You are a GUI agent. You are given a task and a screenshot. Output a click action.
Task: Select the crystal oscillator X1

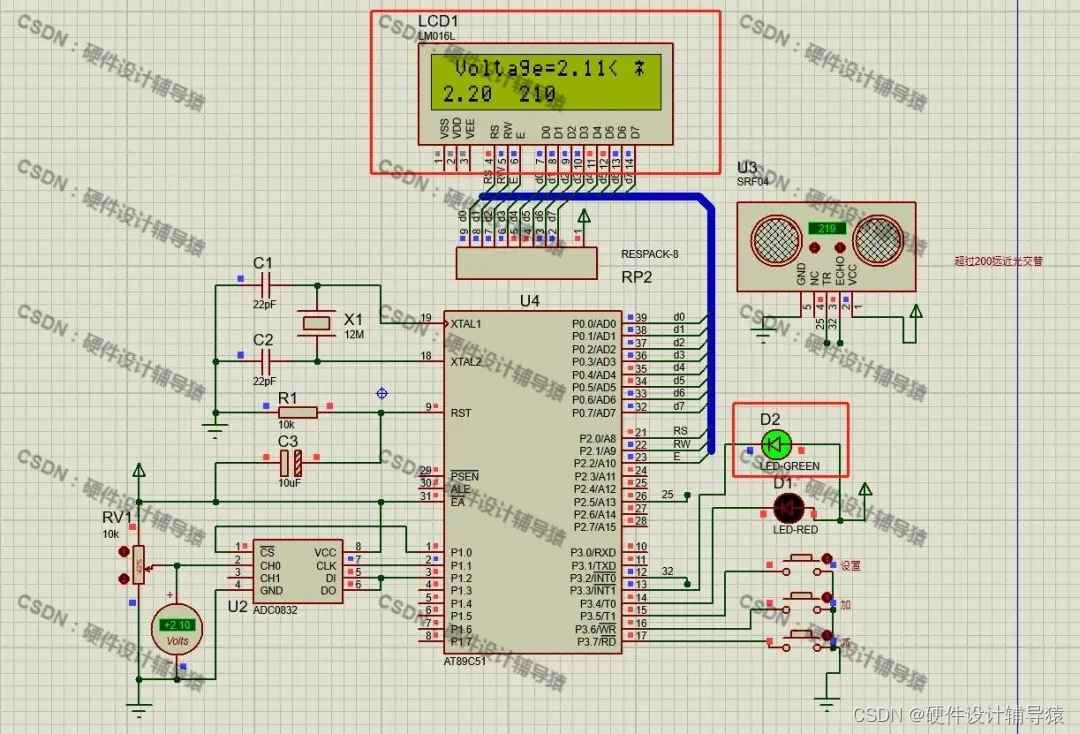point(317,322)
